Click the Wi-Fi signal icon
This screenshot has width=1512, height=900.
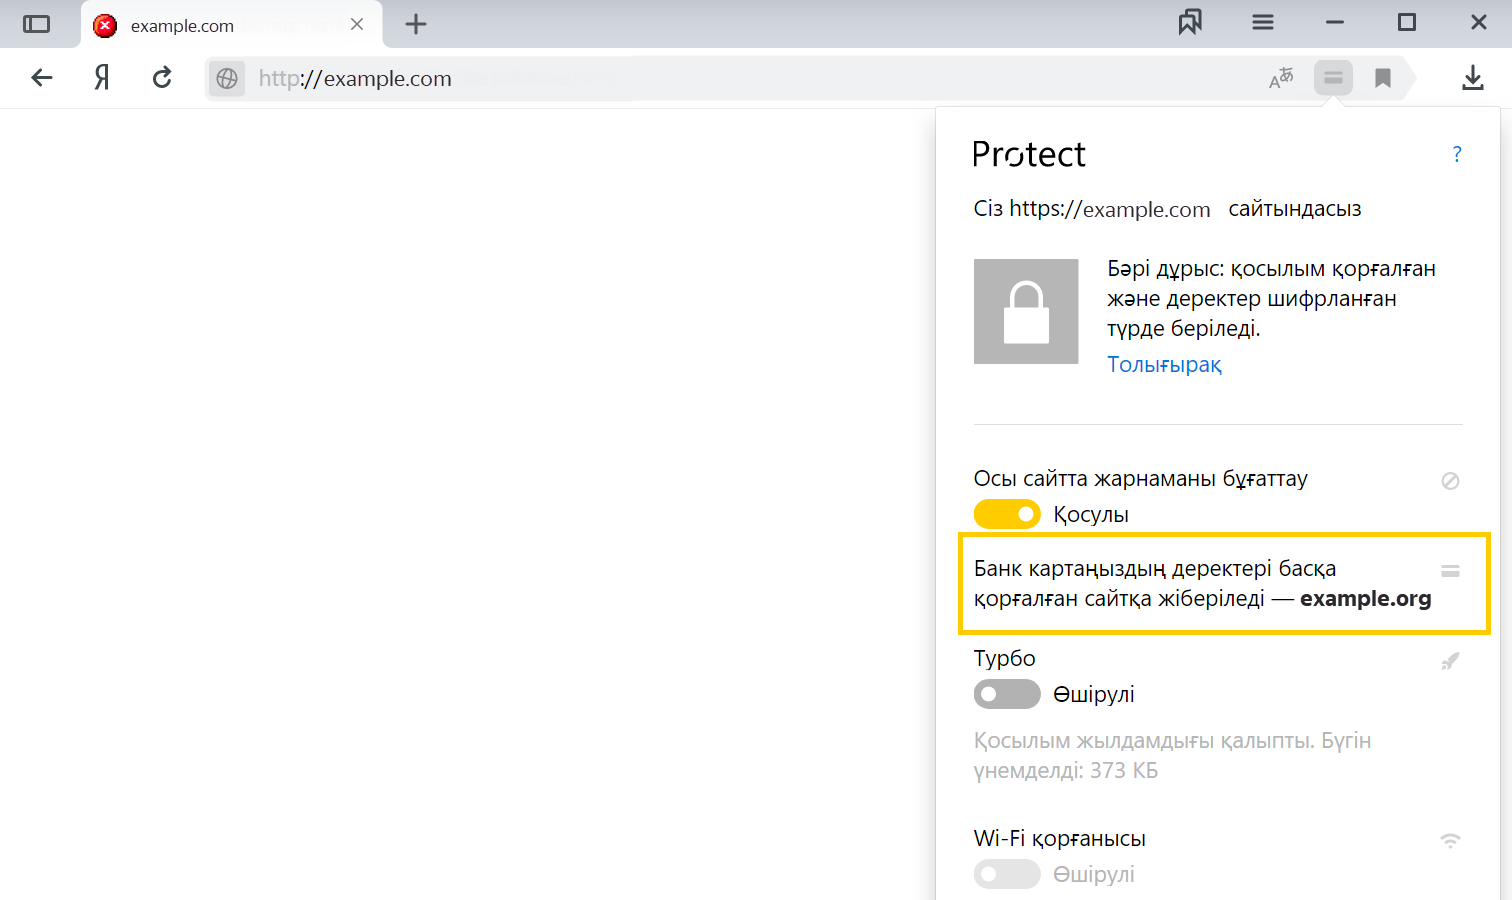1450,841
